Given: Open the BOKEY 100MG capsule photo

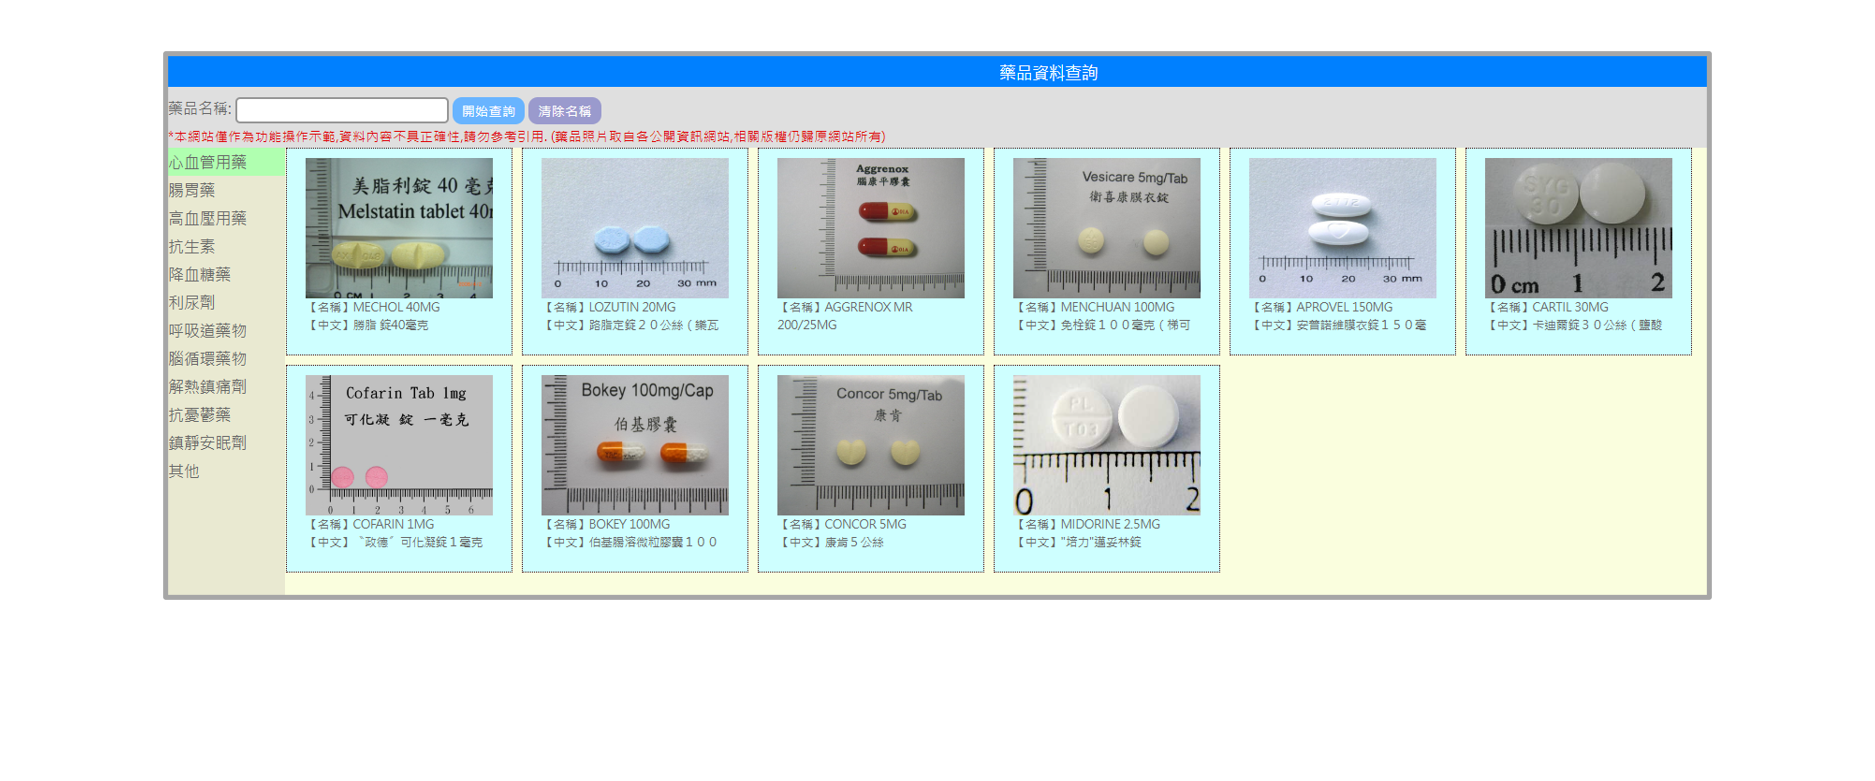Looking at the screenshot, I should 635,445.
